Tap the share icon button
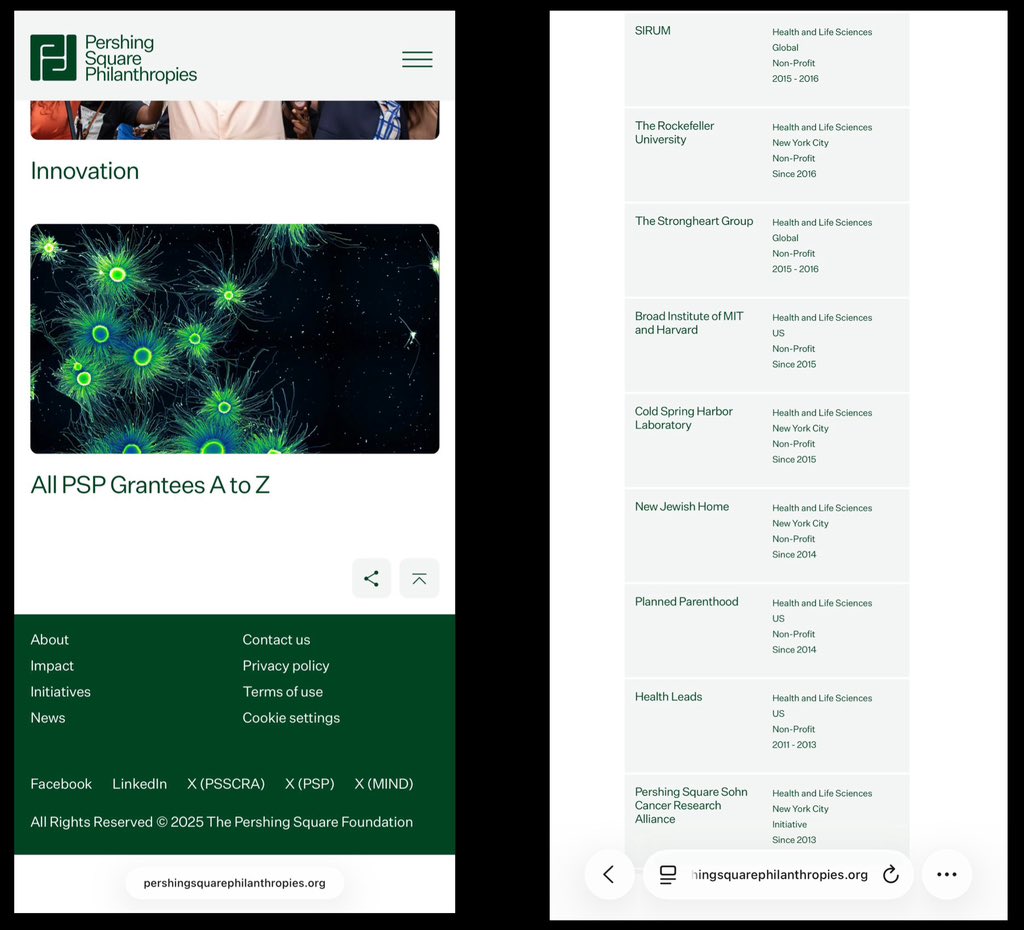Image resolution: width=1024 pixels, height=930 pixels. tap(372, 578)
